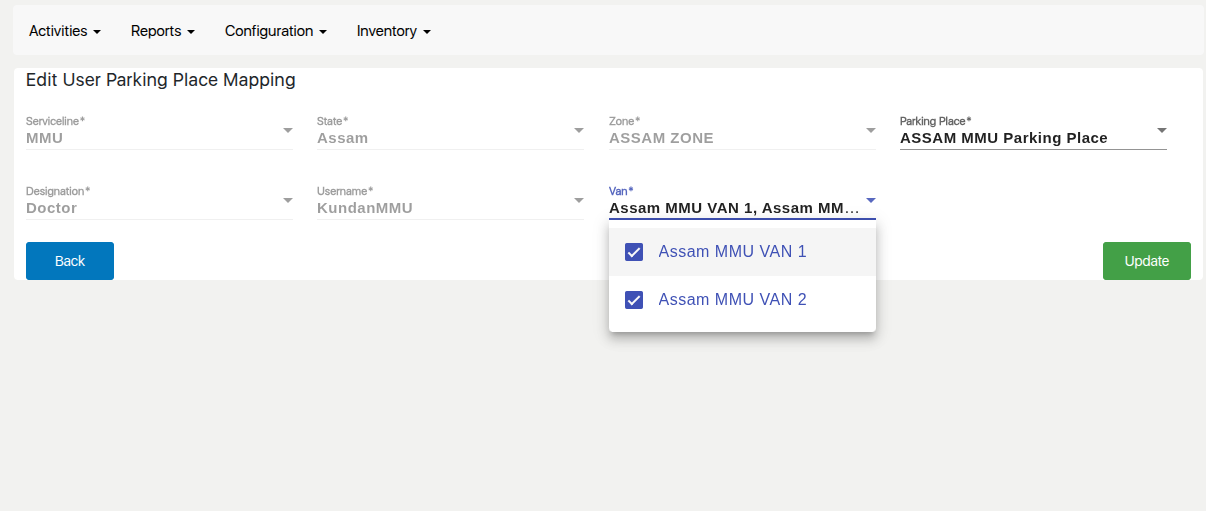Click the Zone dropdown arrow
1206x511 pixels.
click(x=870, y=131)
